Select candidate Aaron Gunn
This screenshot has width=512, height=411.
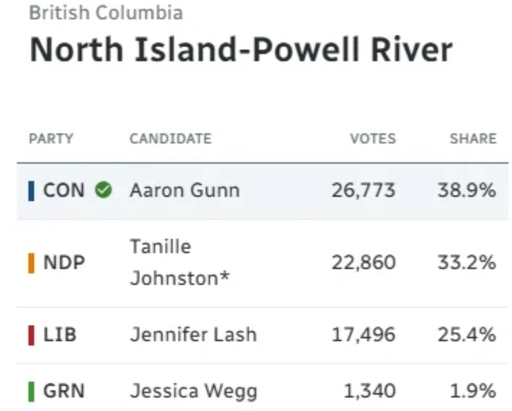[185, 191]
